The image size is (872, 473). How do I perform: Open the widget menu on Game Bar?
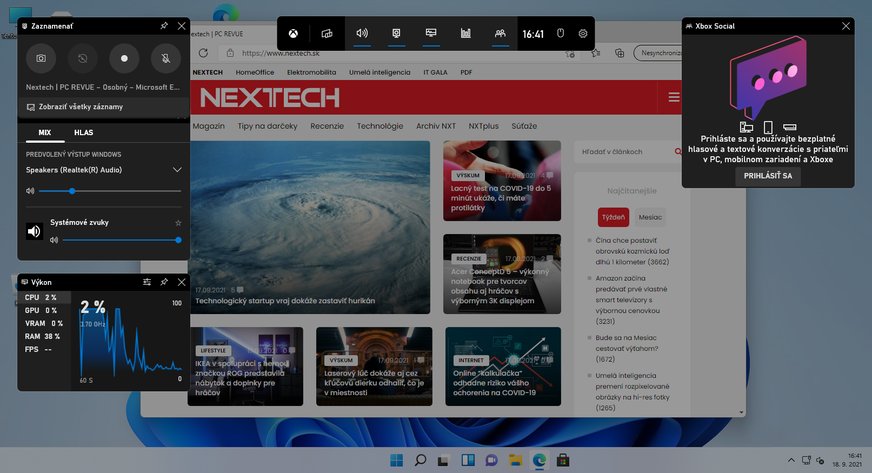(326, 33)
